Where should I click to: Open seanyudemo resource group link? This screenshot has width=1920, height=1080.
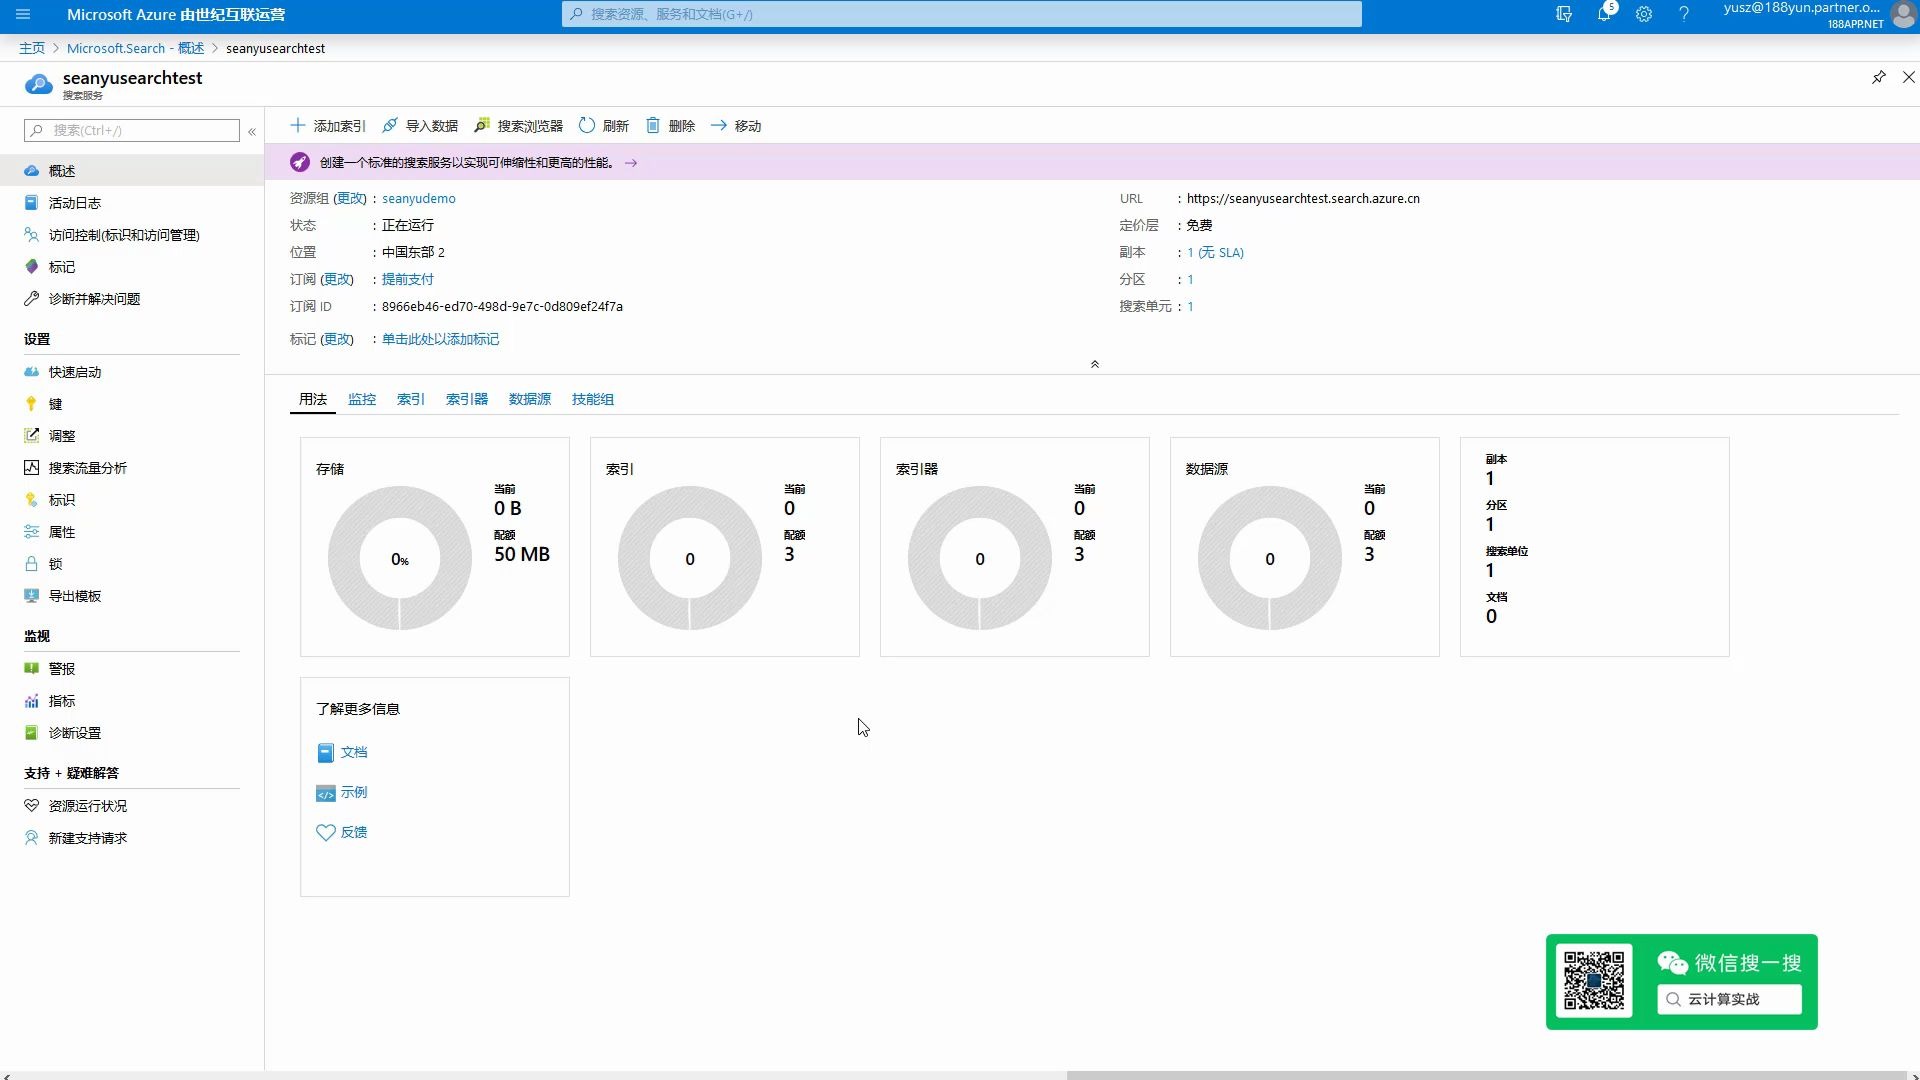(x=419, y=198)
